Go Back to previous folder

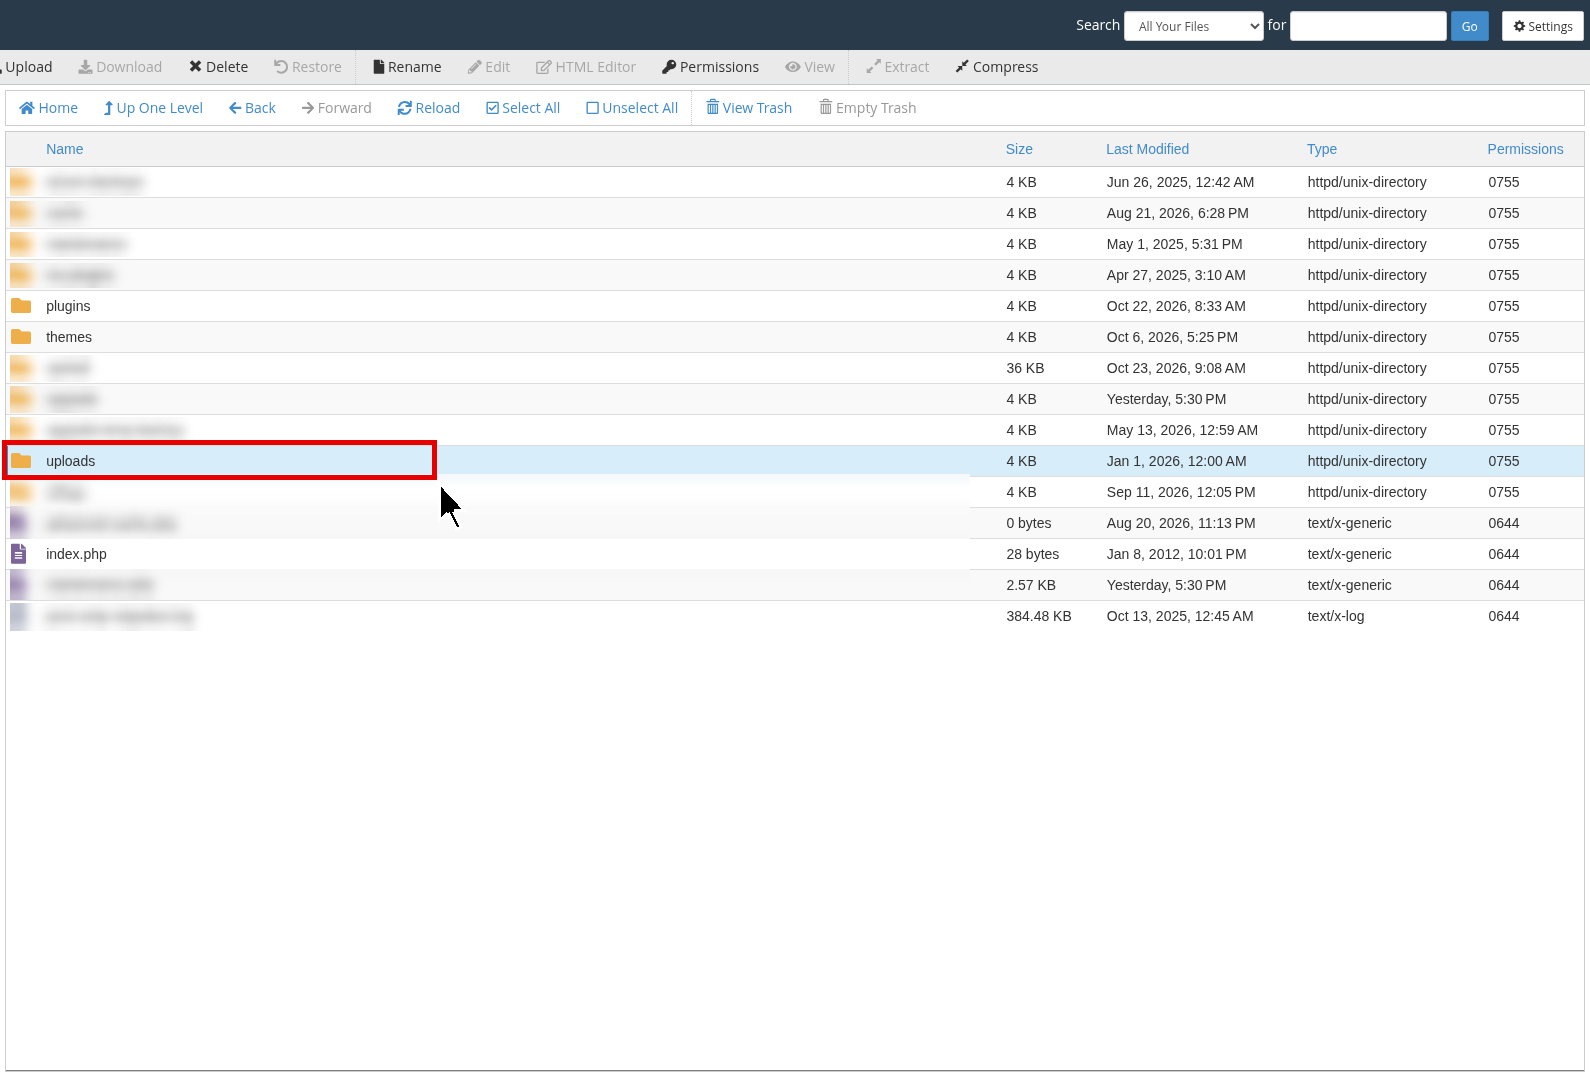click(x=252, y=108)
